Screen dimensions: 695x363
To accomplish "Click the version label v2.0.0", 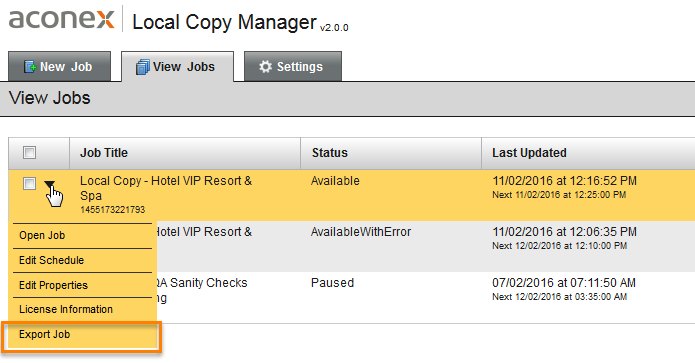I will [334, 27].
